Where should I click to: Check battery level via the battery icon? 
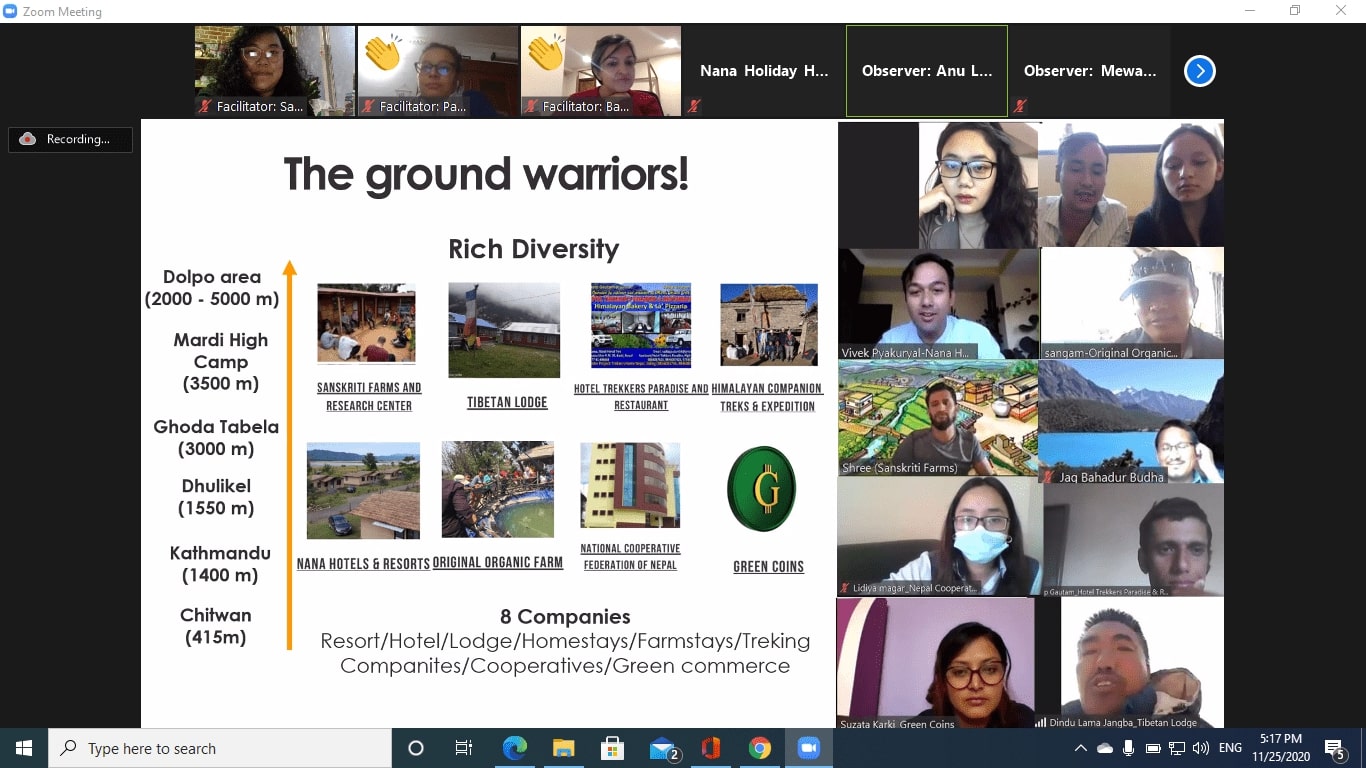pos(1153,748)
